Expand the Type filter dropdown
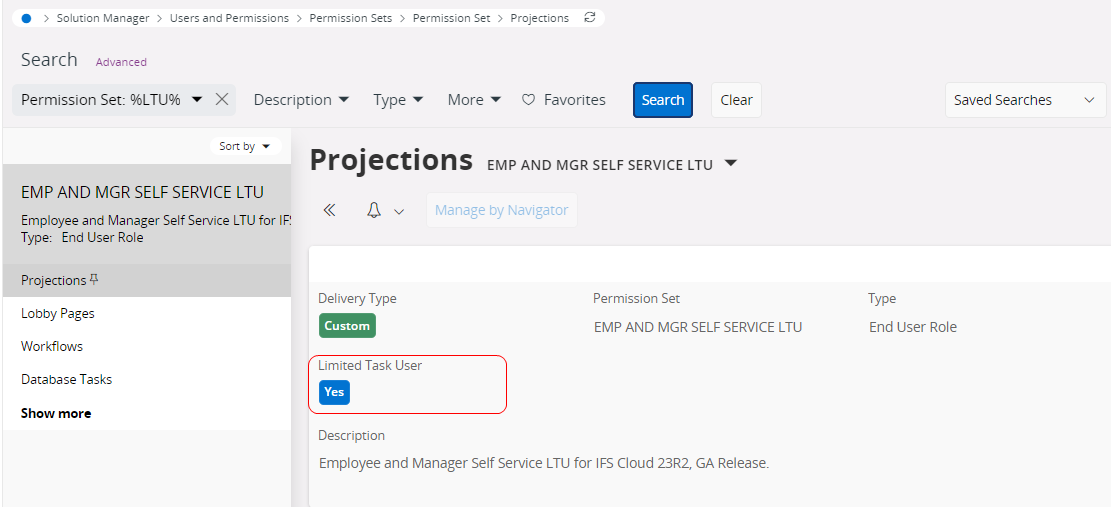 398,100
